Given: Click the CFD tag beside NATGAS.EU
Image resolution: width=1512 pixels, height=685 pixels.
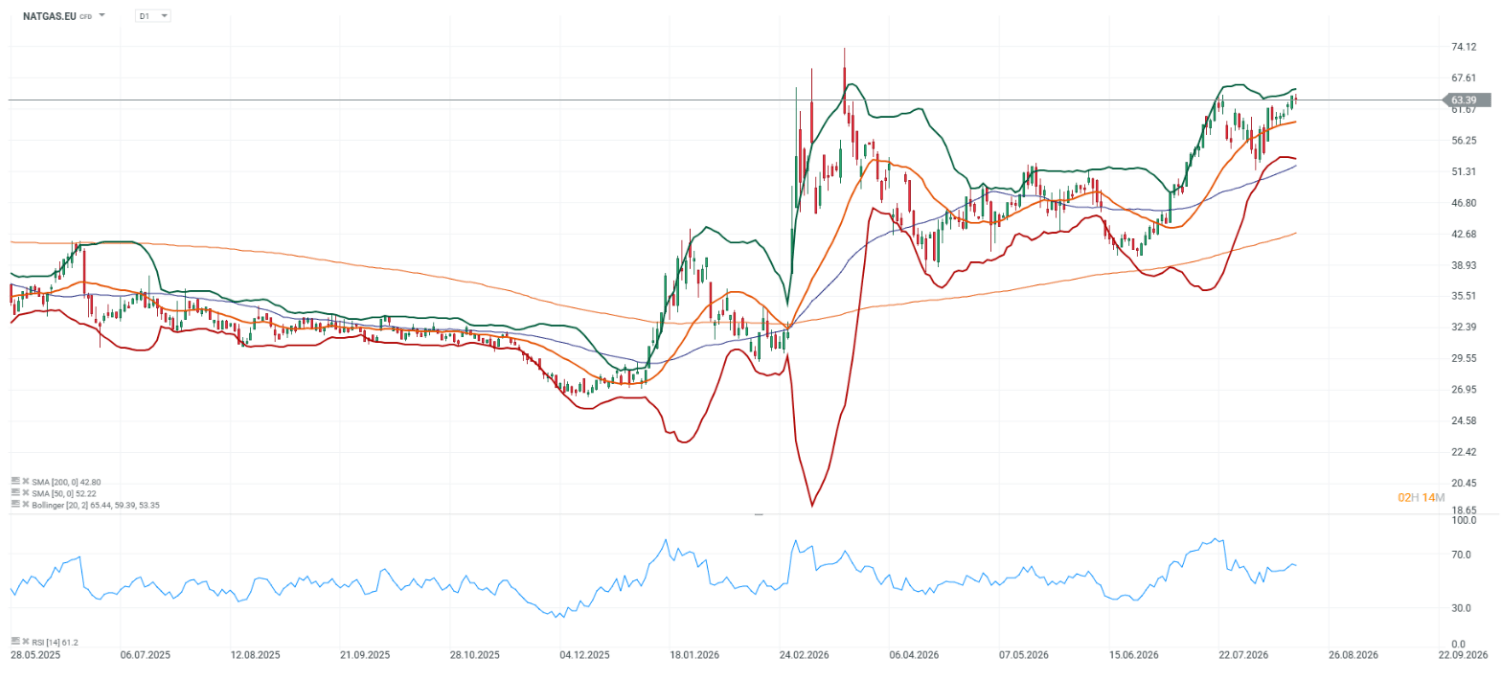Looking at the screenshot, I should (x=86, y=17).
